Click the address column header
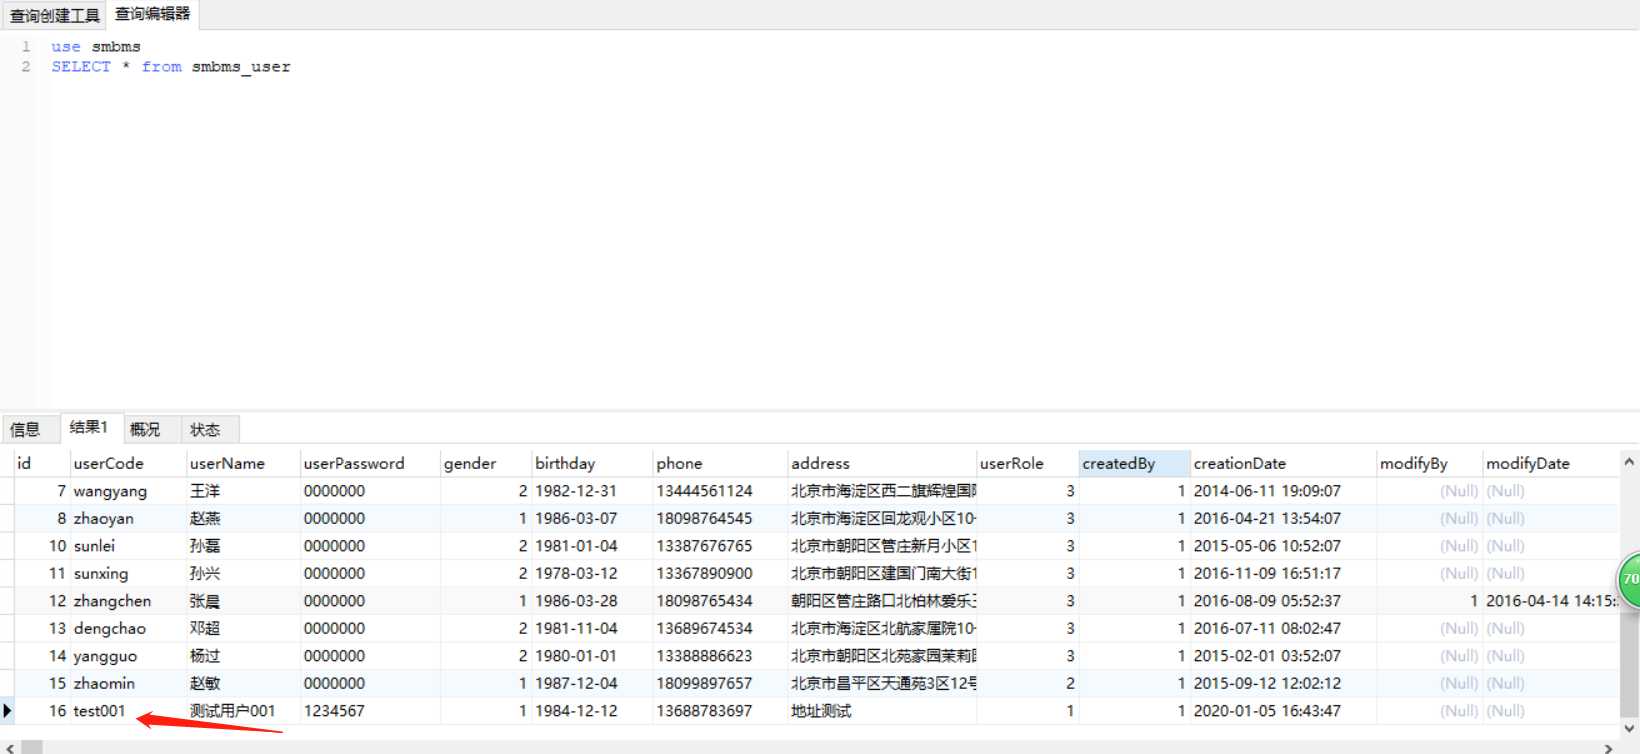The height and width of the screenshot is (754, 1640). pyautogui.click(x=882, y=463)
